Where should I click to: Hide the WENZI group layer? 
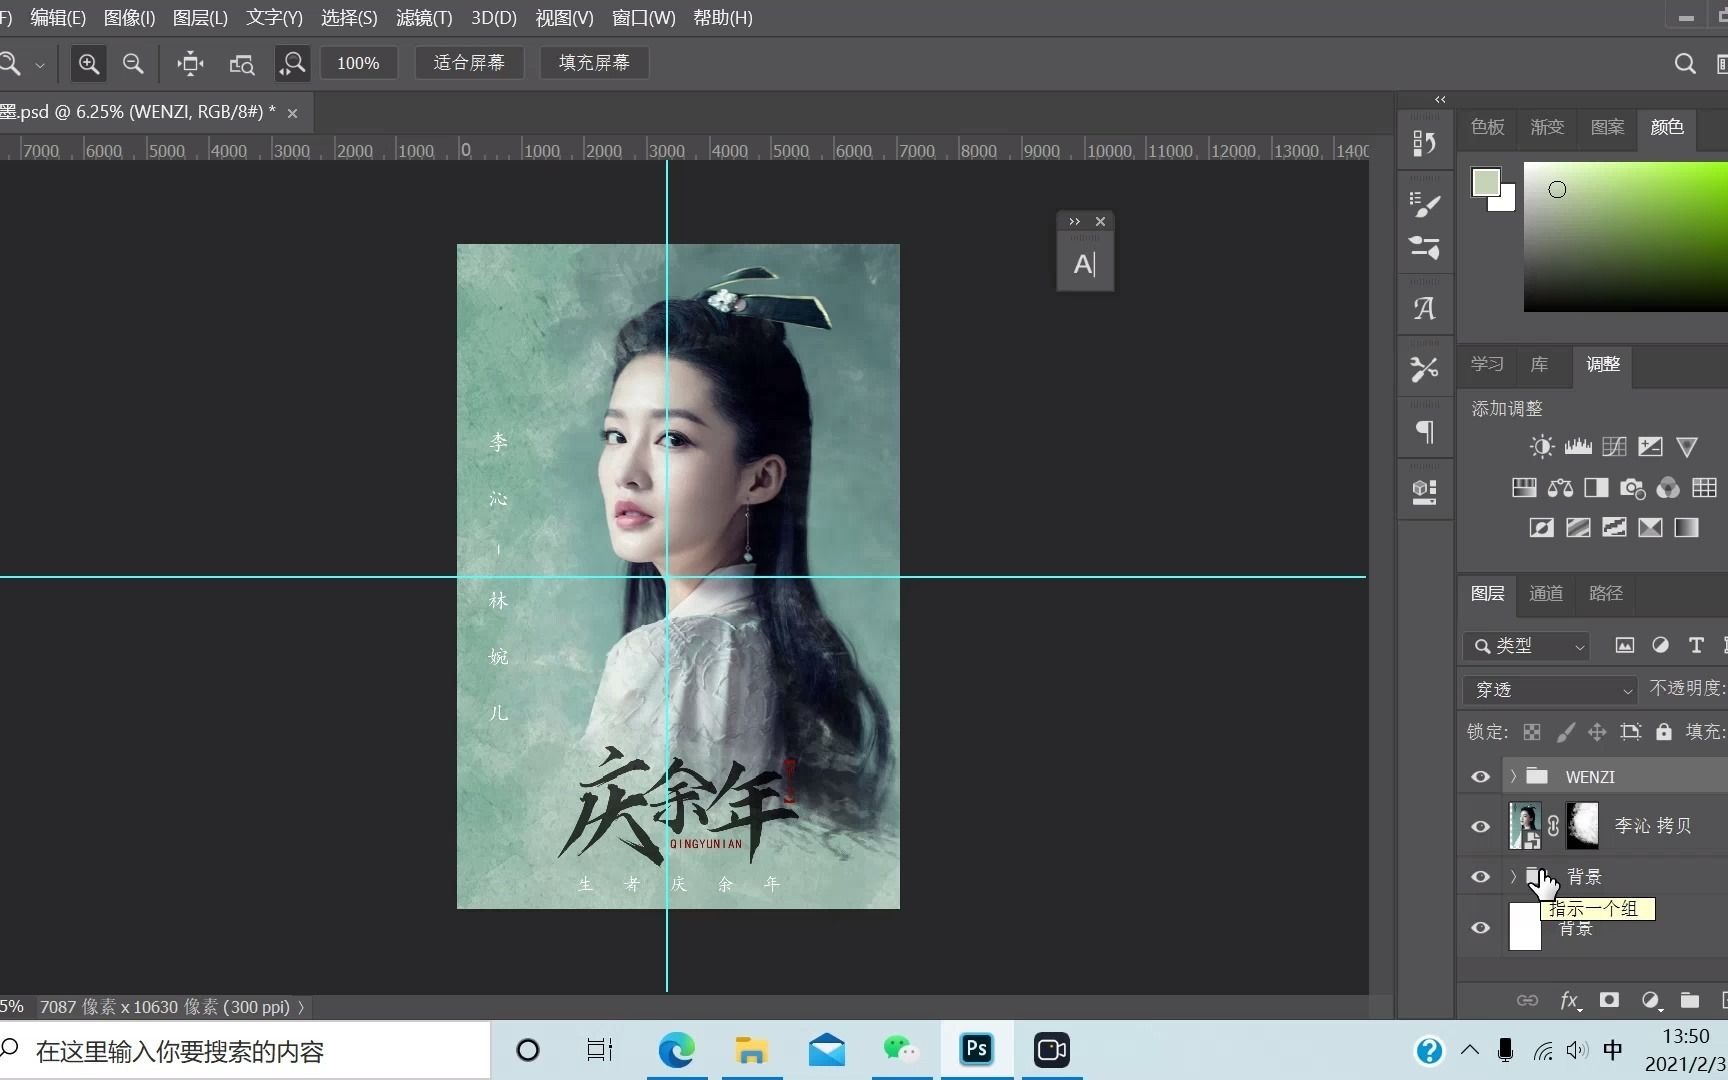(x=1481, y=777)
